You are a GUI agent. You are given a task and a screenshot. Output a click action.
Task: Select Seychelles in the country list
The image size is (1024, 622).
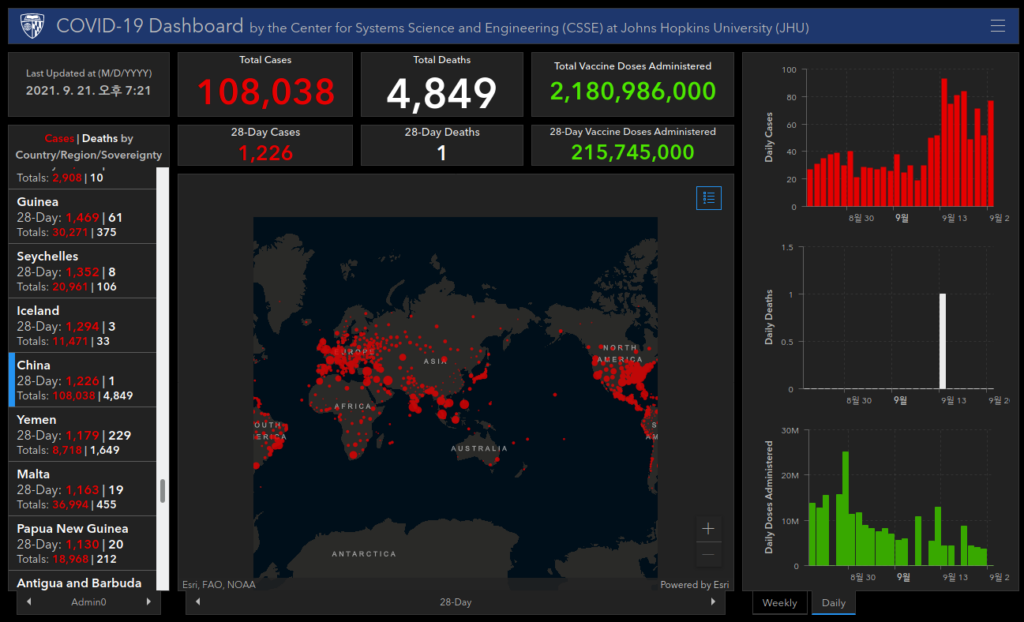(82, 271)
